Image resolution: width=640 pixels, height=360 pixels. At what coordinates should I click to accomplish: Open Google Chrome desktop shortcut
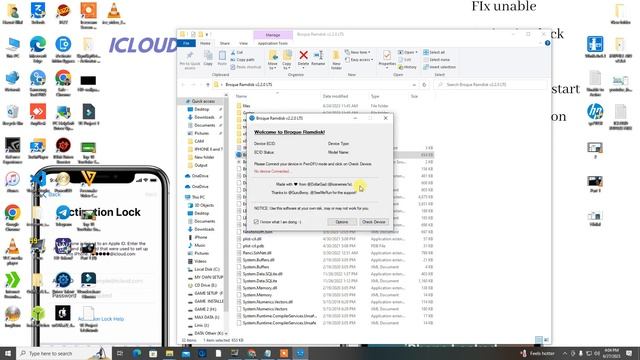coord(13,218)
